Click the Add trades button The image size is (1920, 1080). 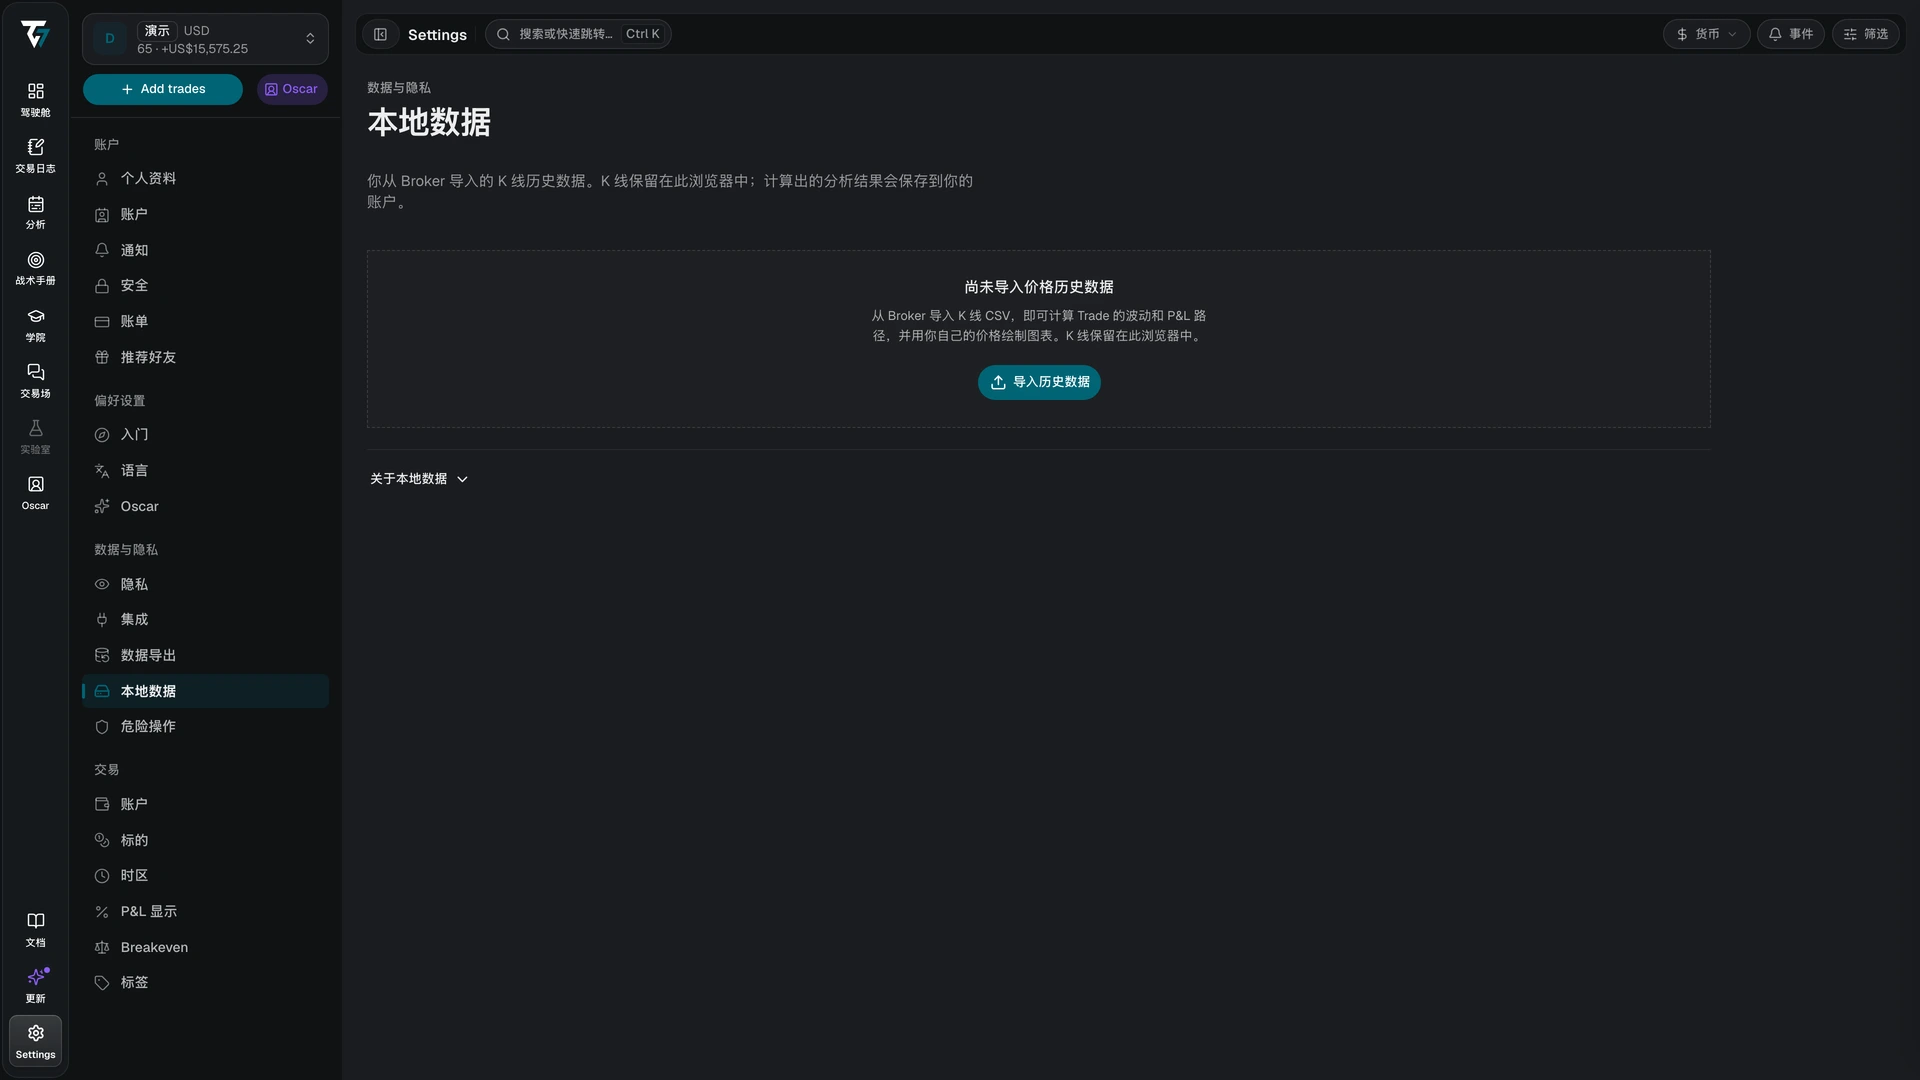tap(163, 89)
